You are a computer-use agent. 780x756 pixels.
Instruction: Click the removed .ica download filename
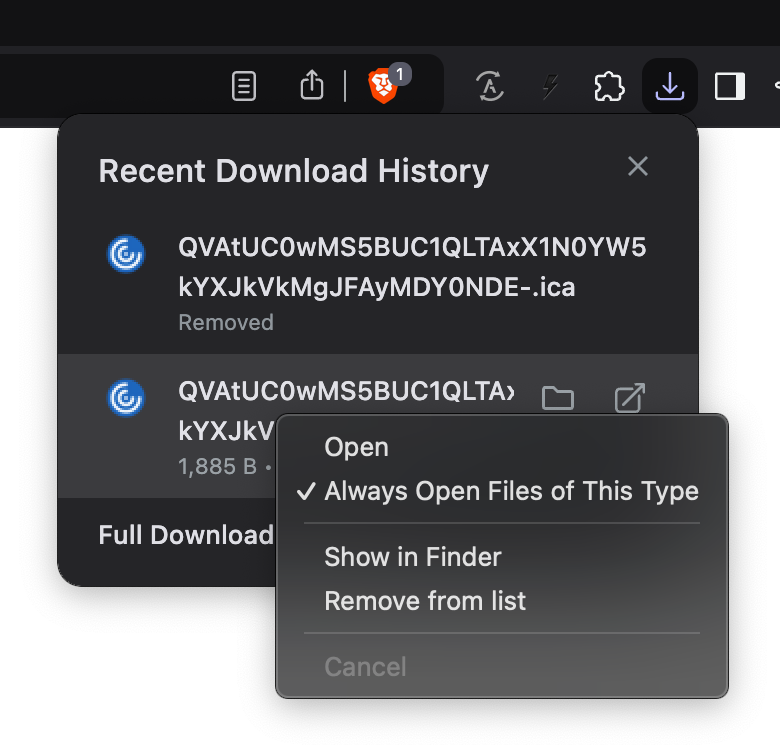tap(412, 267)
